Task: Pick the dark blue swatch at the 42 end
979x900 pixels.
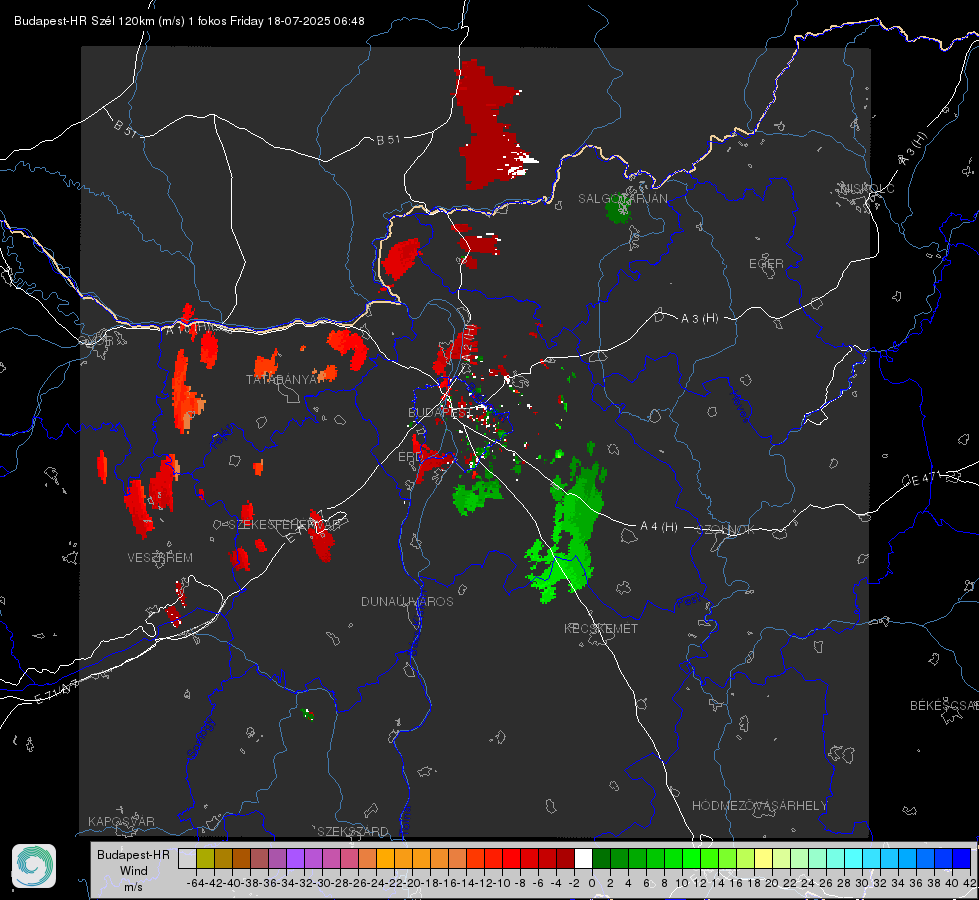Action: [962, 859]
